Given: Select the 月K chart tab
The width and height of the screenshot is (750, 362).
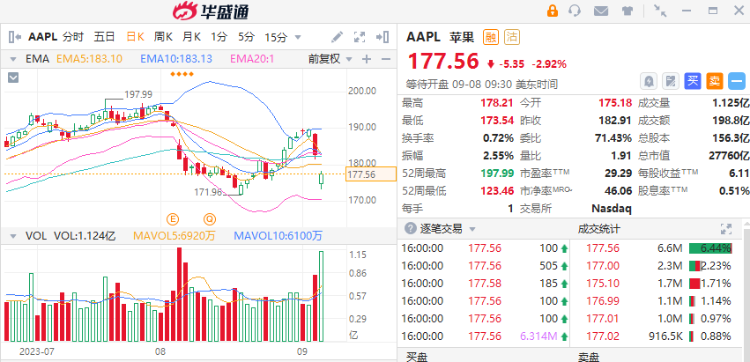Looking at the screenshot, I should (x=191, y=37).
